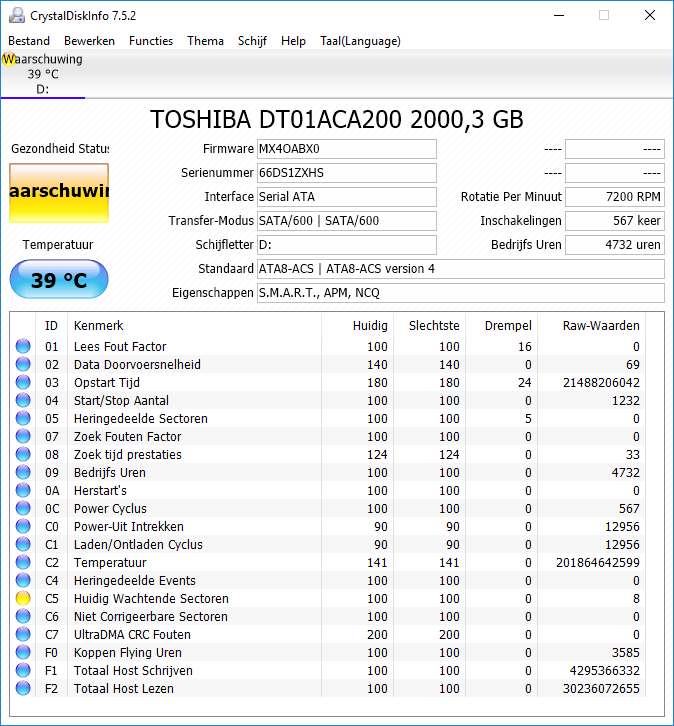The image size is (674, 726).
Task: Click the CrystalDiskInfo title bar app icon
Action: point(17,15)
